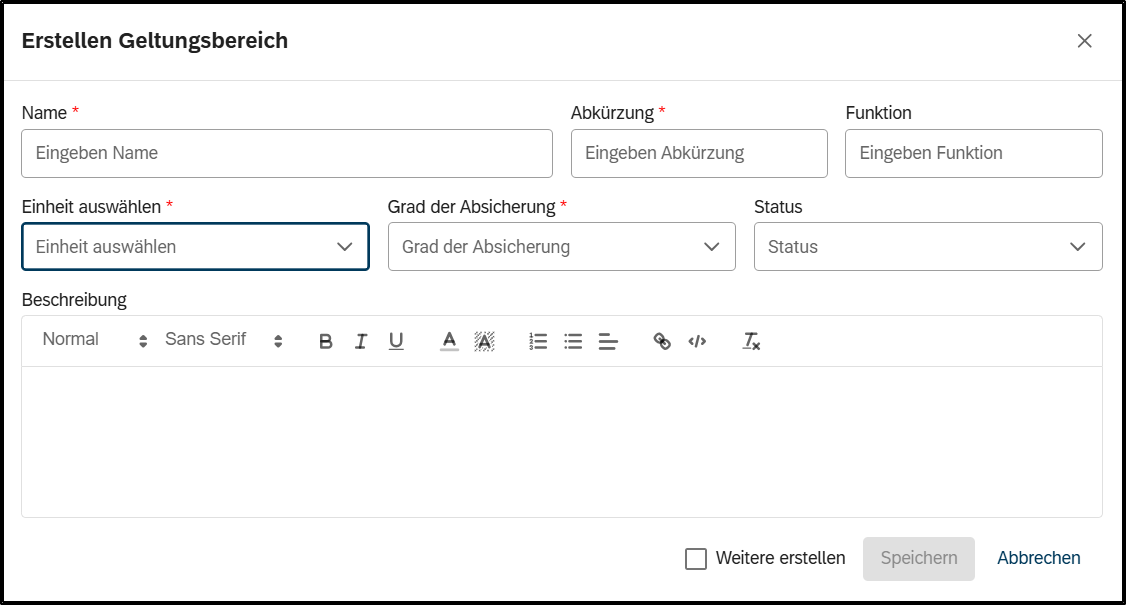Clear text formatting with the Tx icon
1126x605 pixels.
(x=750, y=341)
